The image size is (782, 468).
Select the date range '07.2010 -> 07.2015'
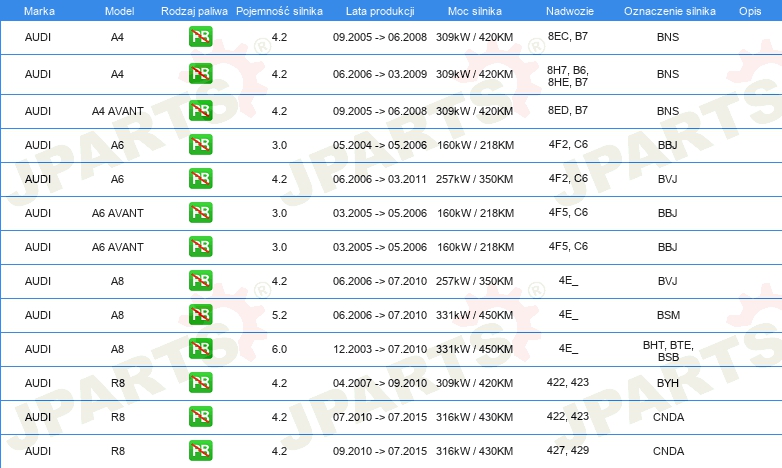380,417
